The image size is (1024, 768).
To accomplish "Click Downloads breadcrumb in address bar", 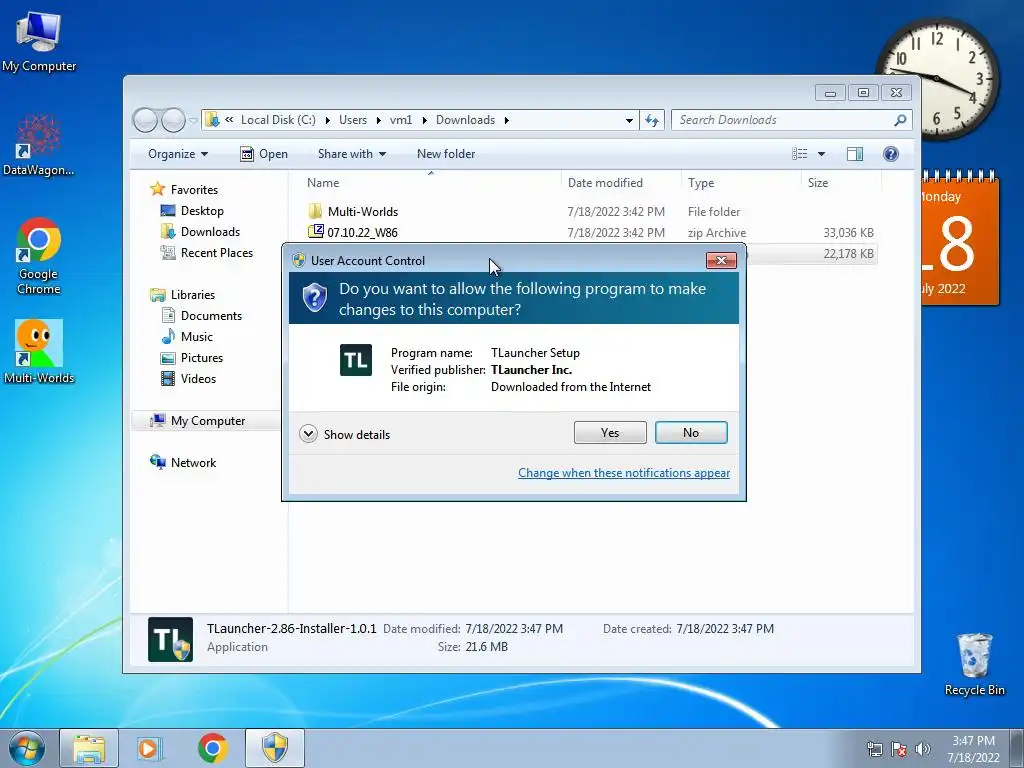I will 466,120.
